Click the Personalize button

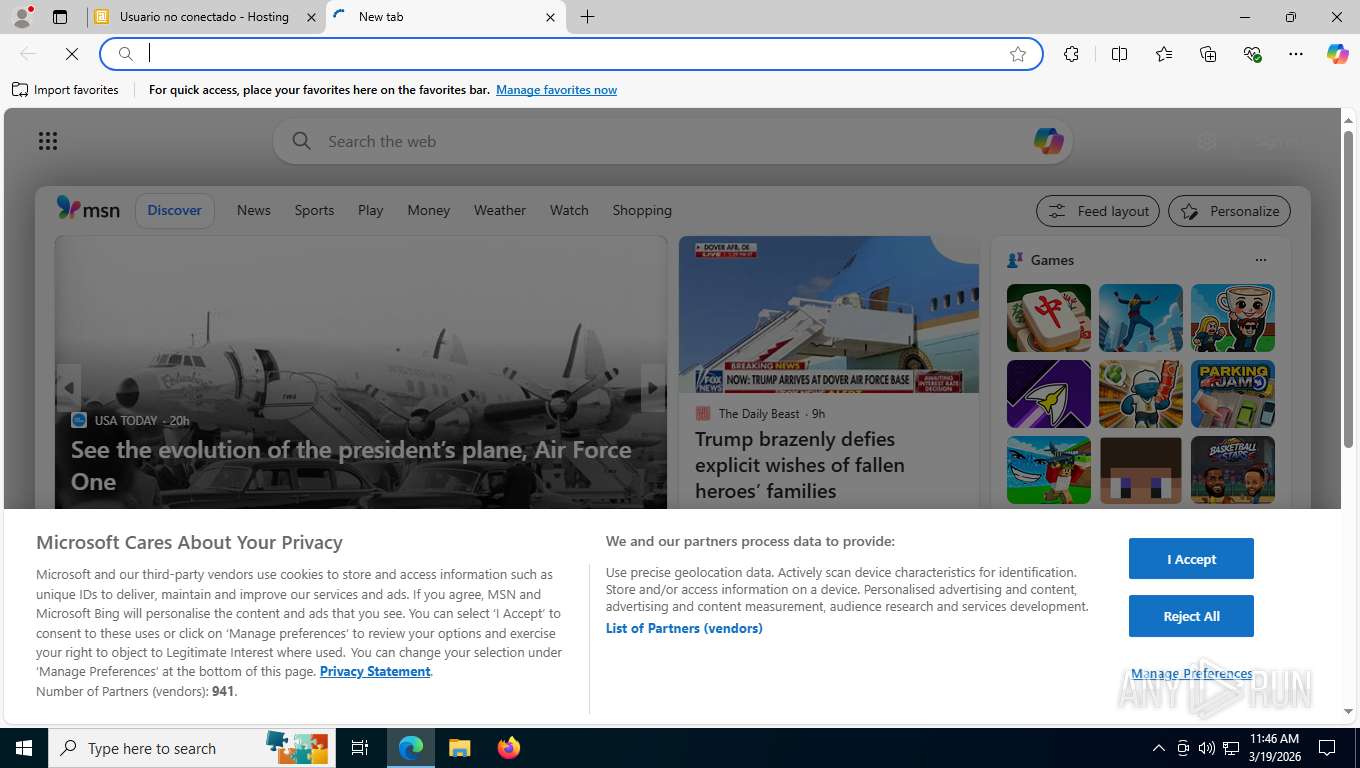click(1230, 211)
